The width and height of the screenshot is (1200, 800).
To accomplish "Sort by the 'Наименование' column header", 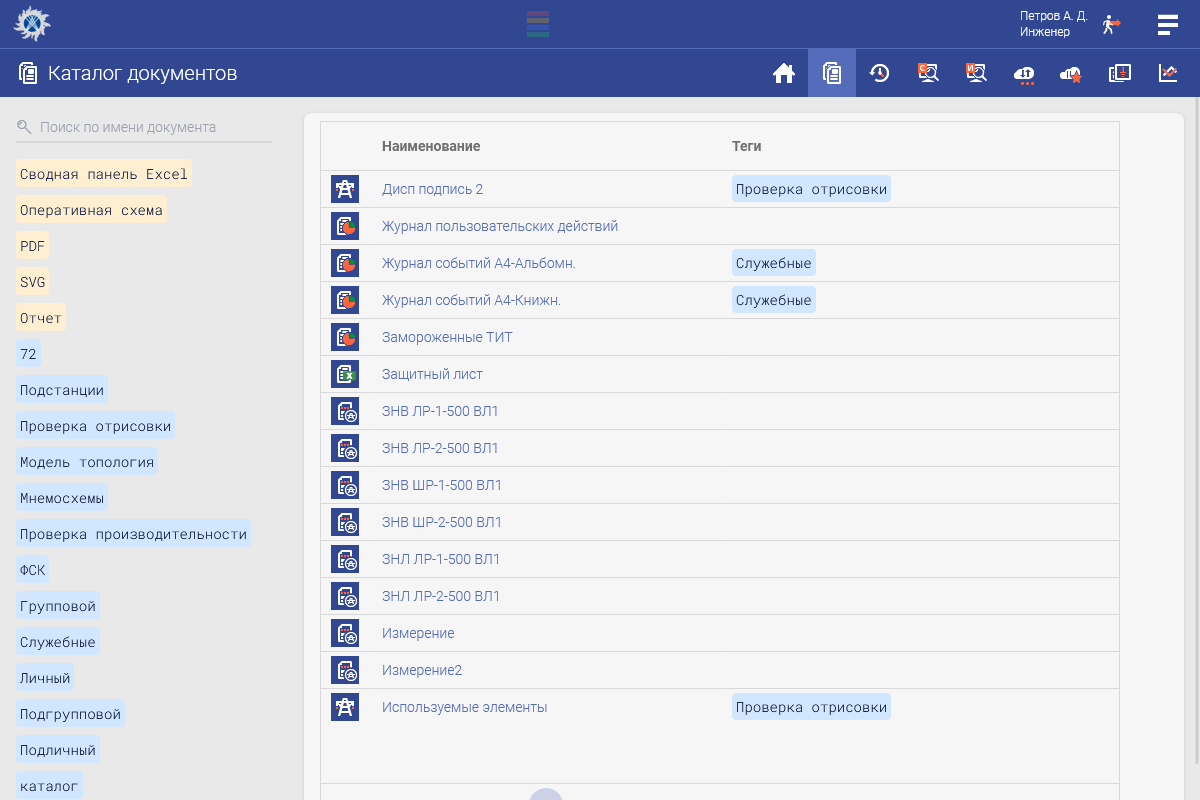I will (431, 146).
